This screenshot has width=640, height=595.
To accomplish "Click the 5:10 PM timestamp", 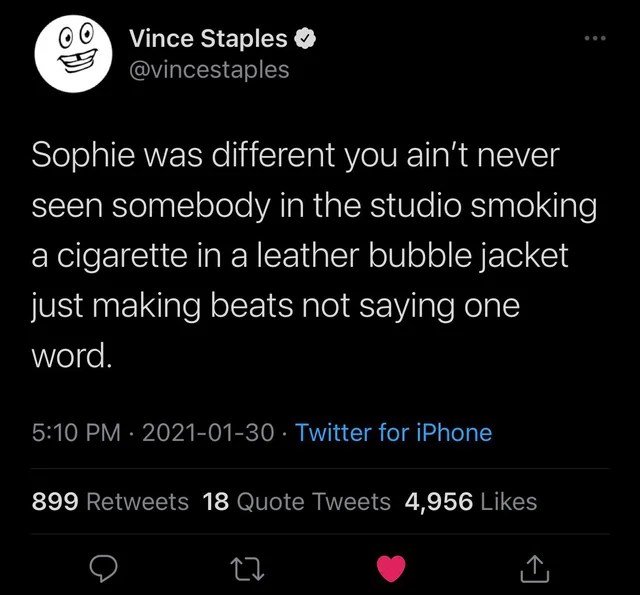I will [77, 433].
